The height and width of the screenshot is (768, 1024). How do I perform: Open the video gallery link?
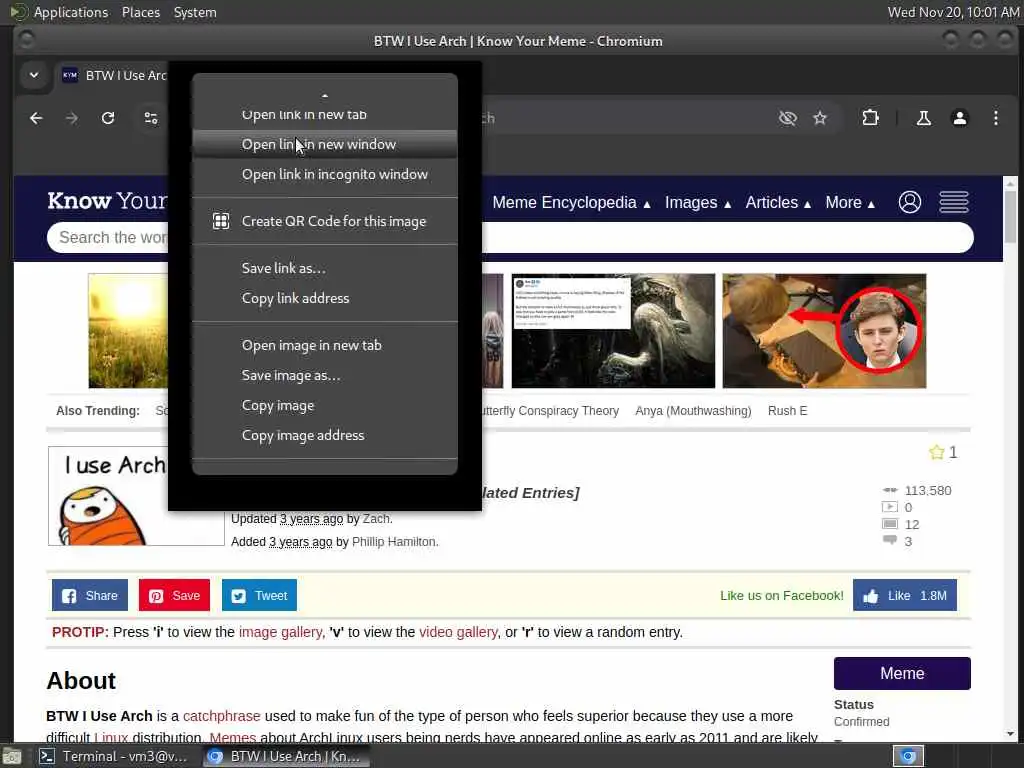click(458, 632)
